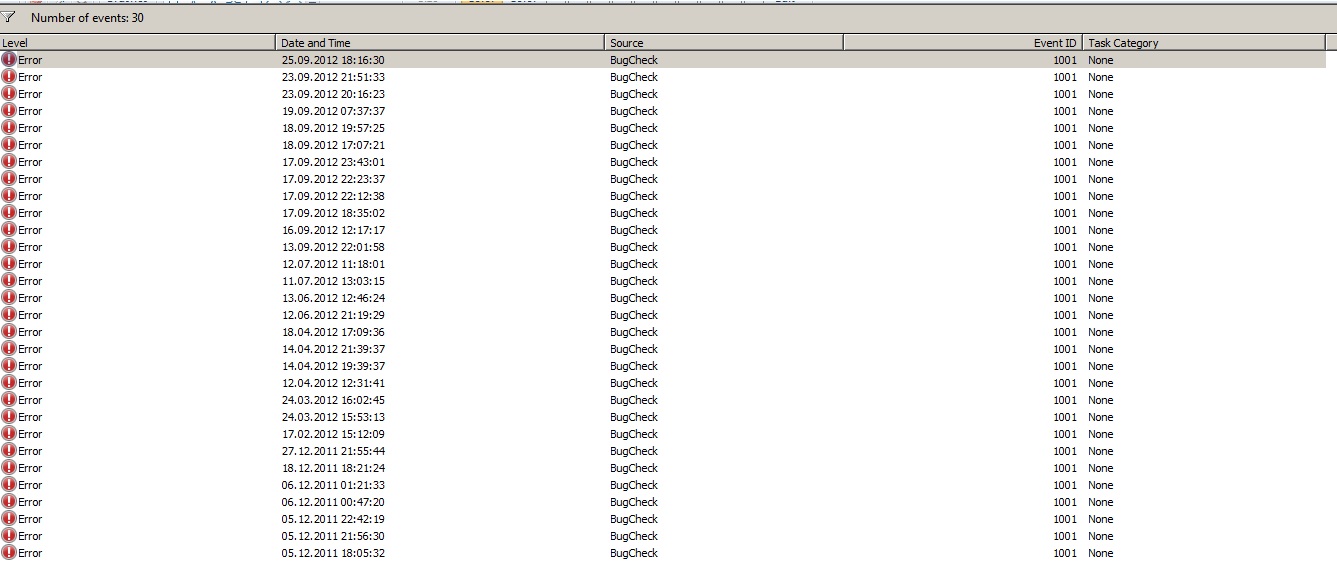1337x567 pixels.
Task: Click error icon for 13.09.2012 22:01:58 event
Action: [9, 247]
